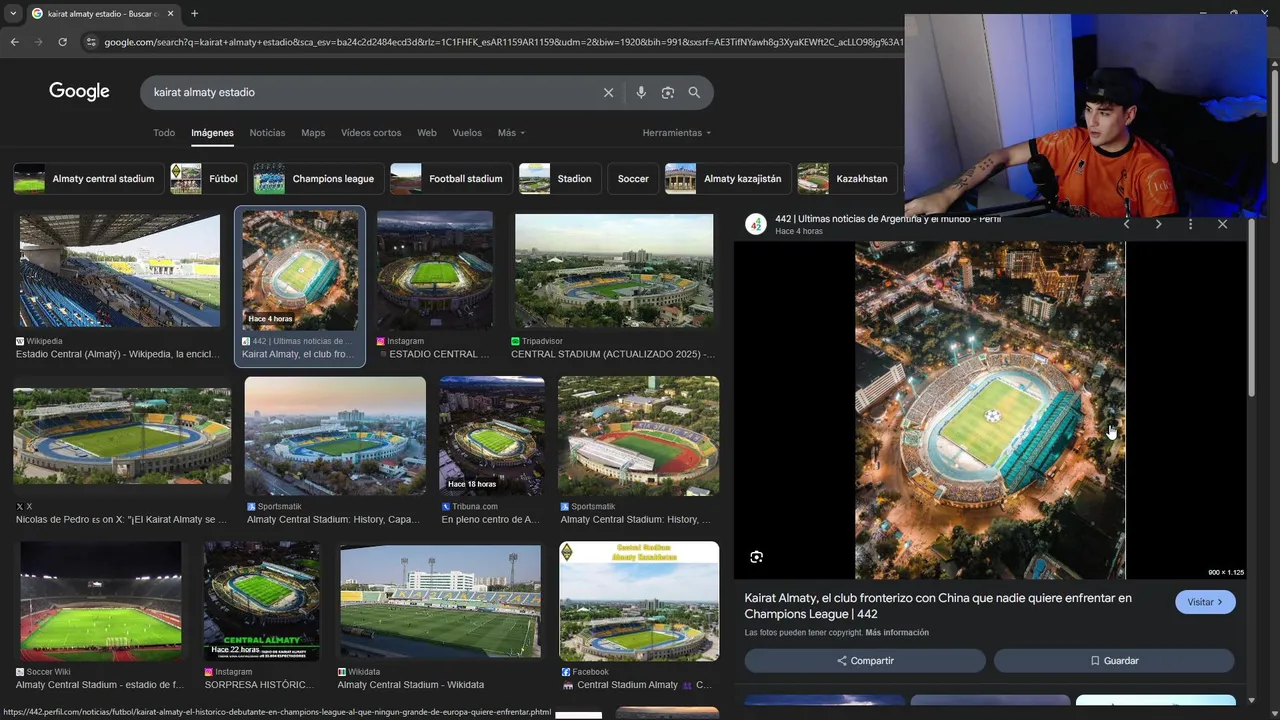Viewport: 1280px width, 720px height.
Task: Switch to the Todo tab
Action: 164,133
